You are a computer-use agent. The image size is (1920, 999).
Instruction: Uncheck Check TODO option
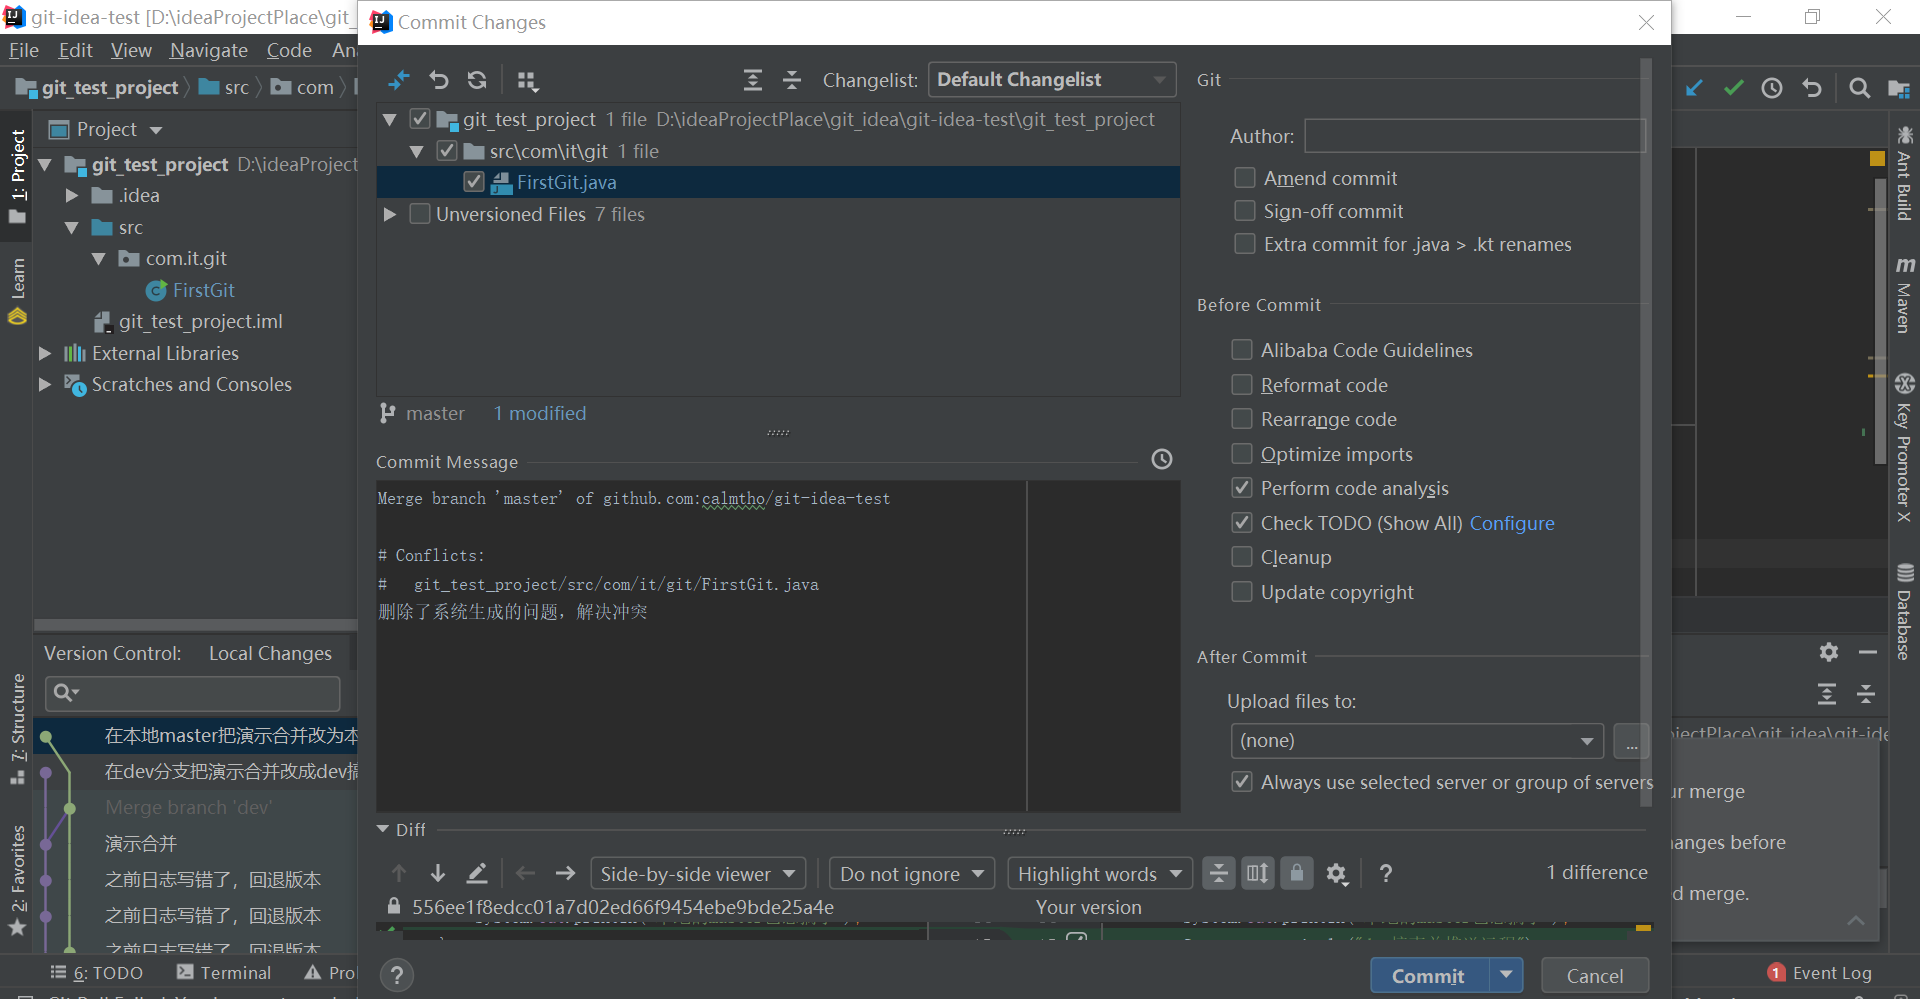pyautogui.click(x=1242, y=523)
